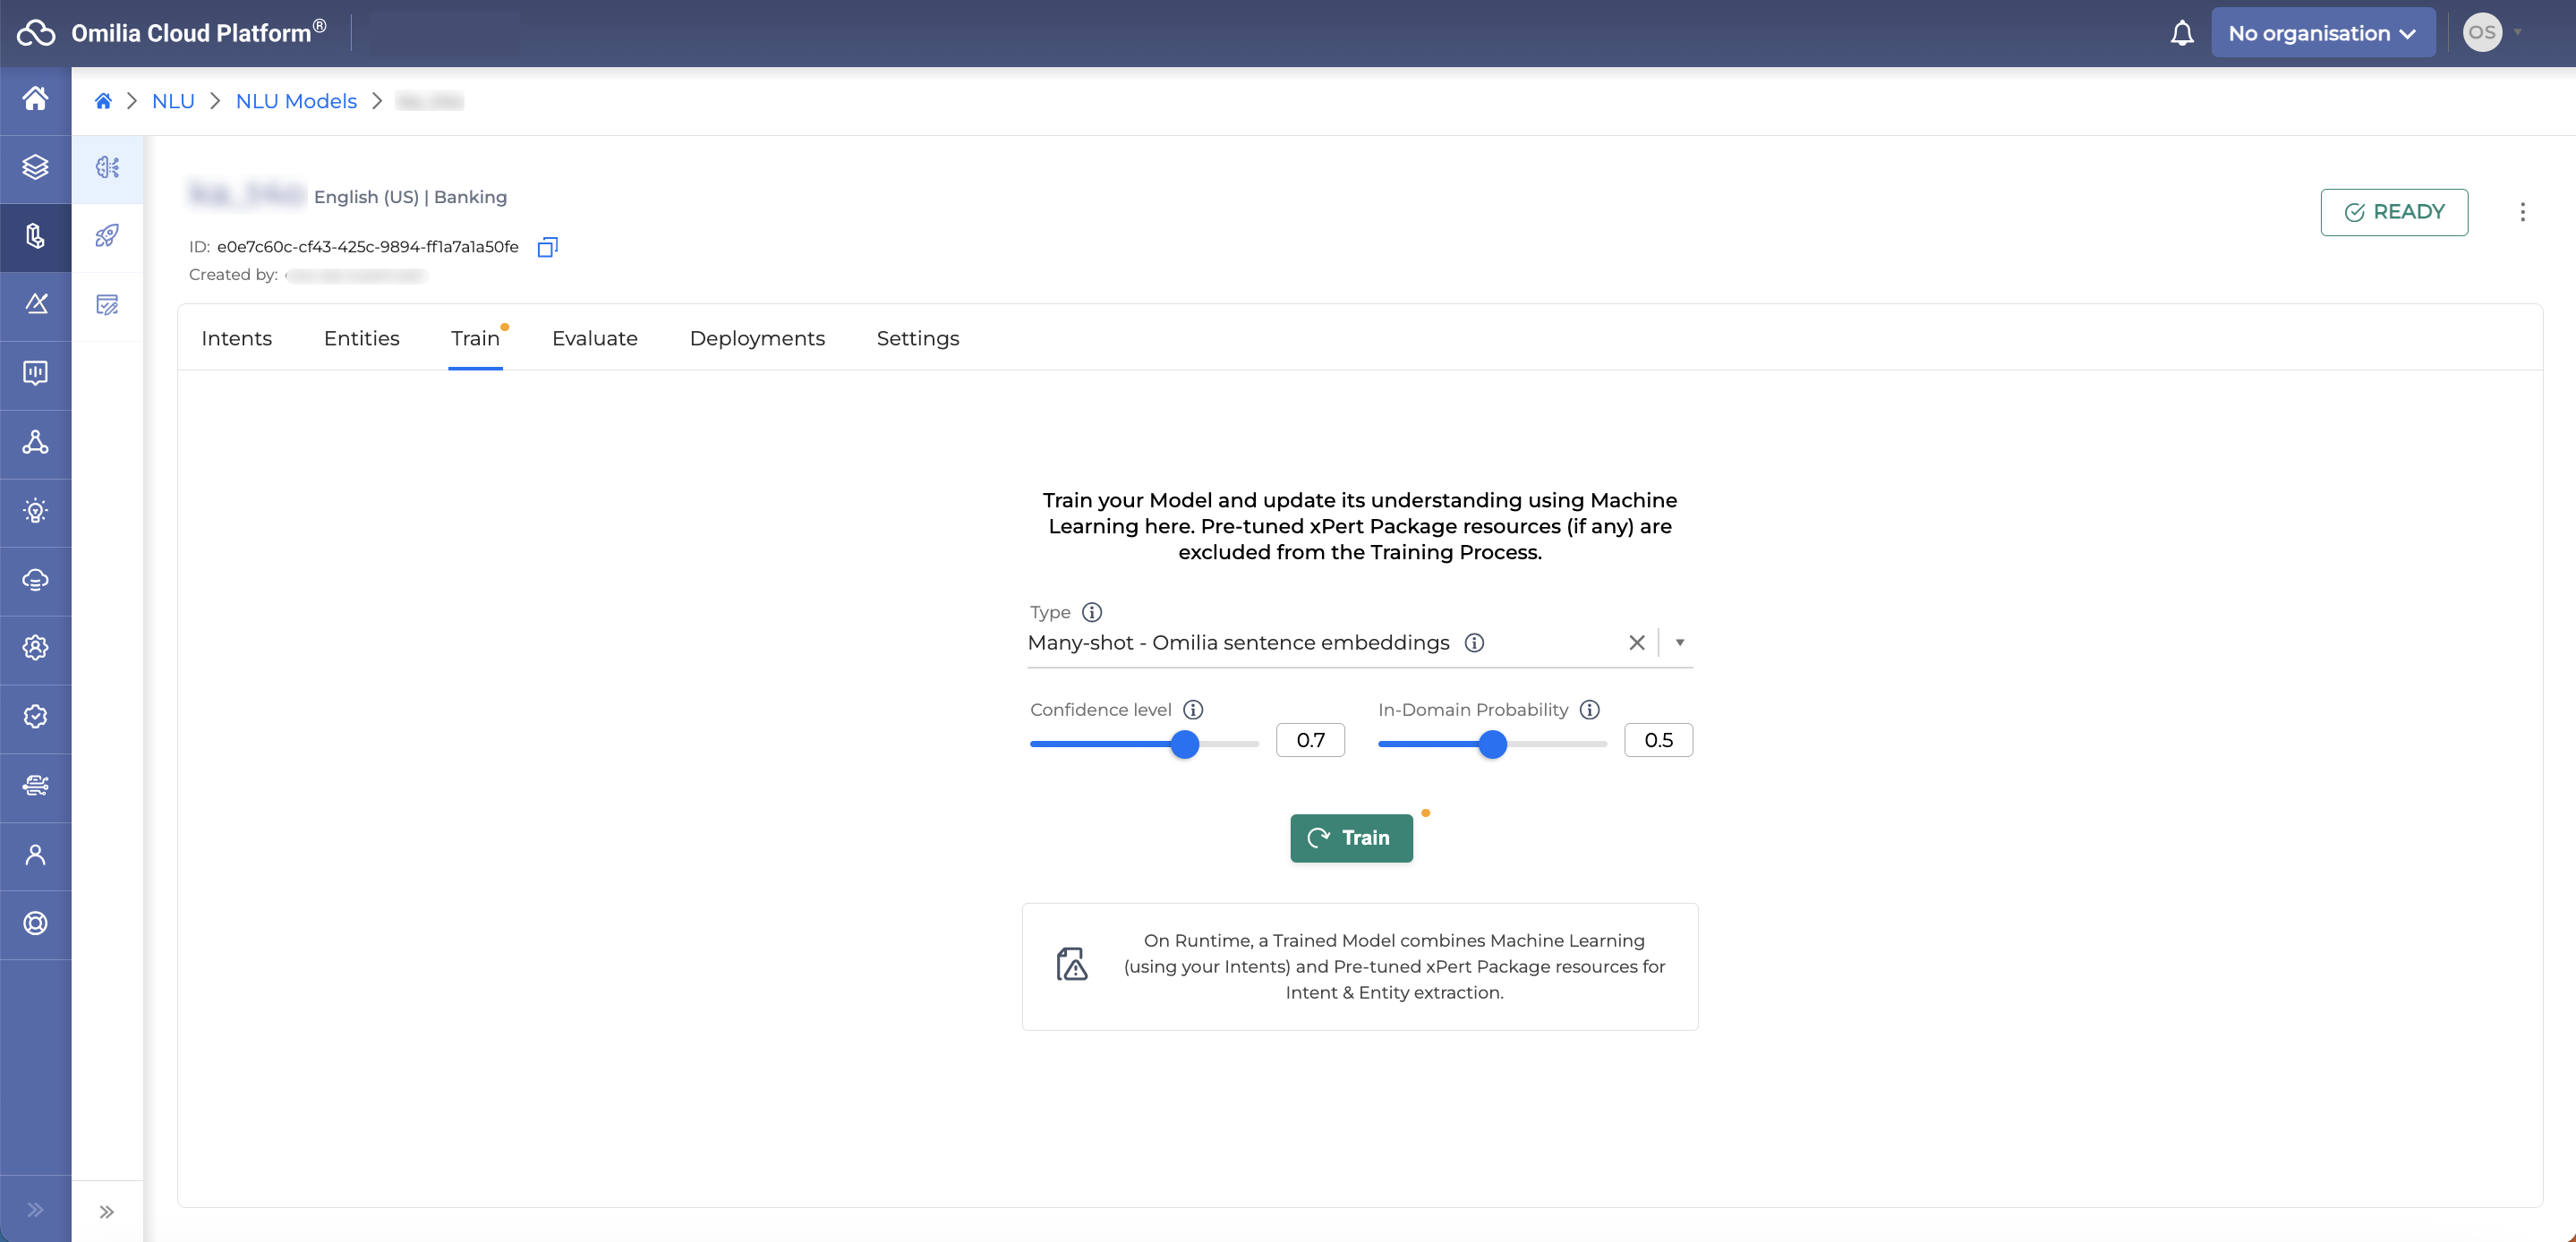Switch to the Deployments tab

point(757,339)
